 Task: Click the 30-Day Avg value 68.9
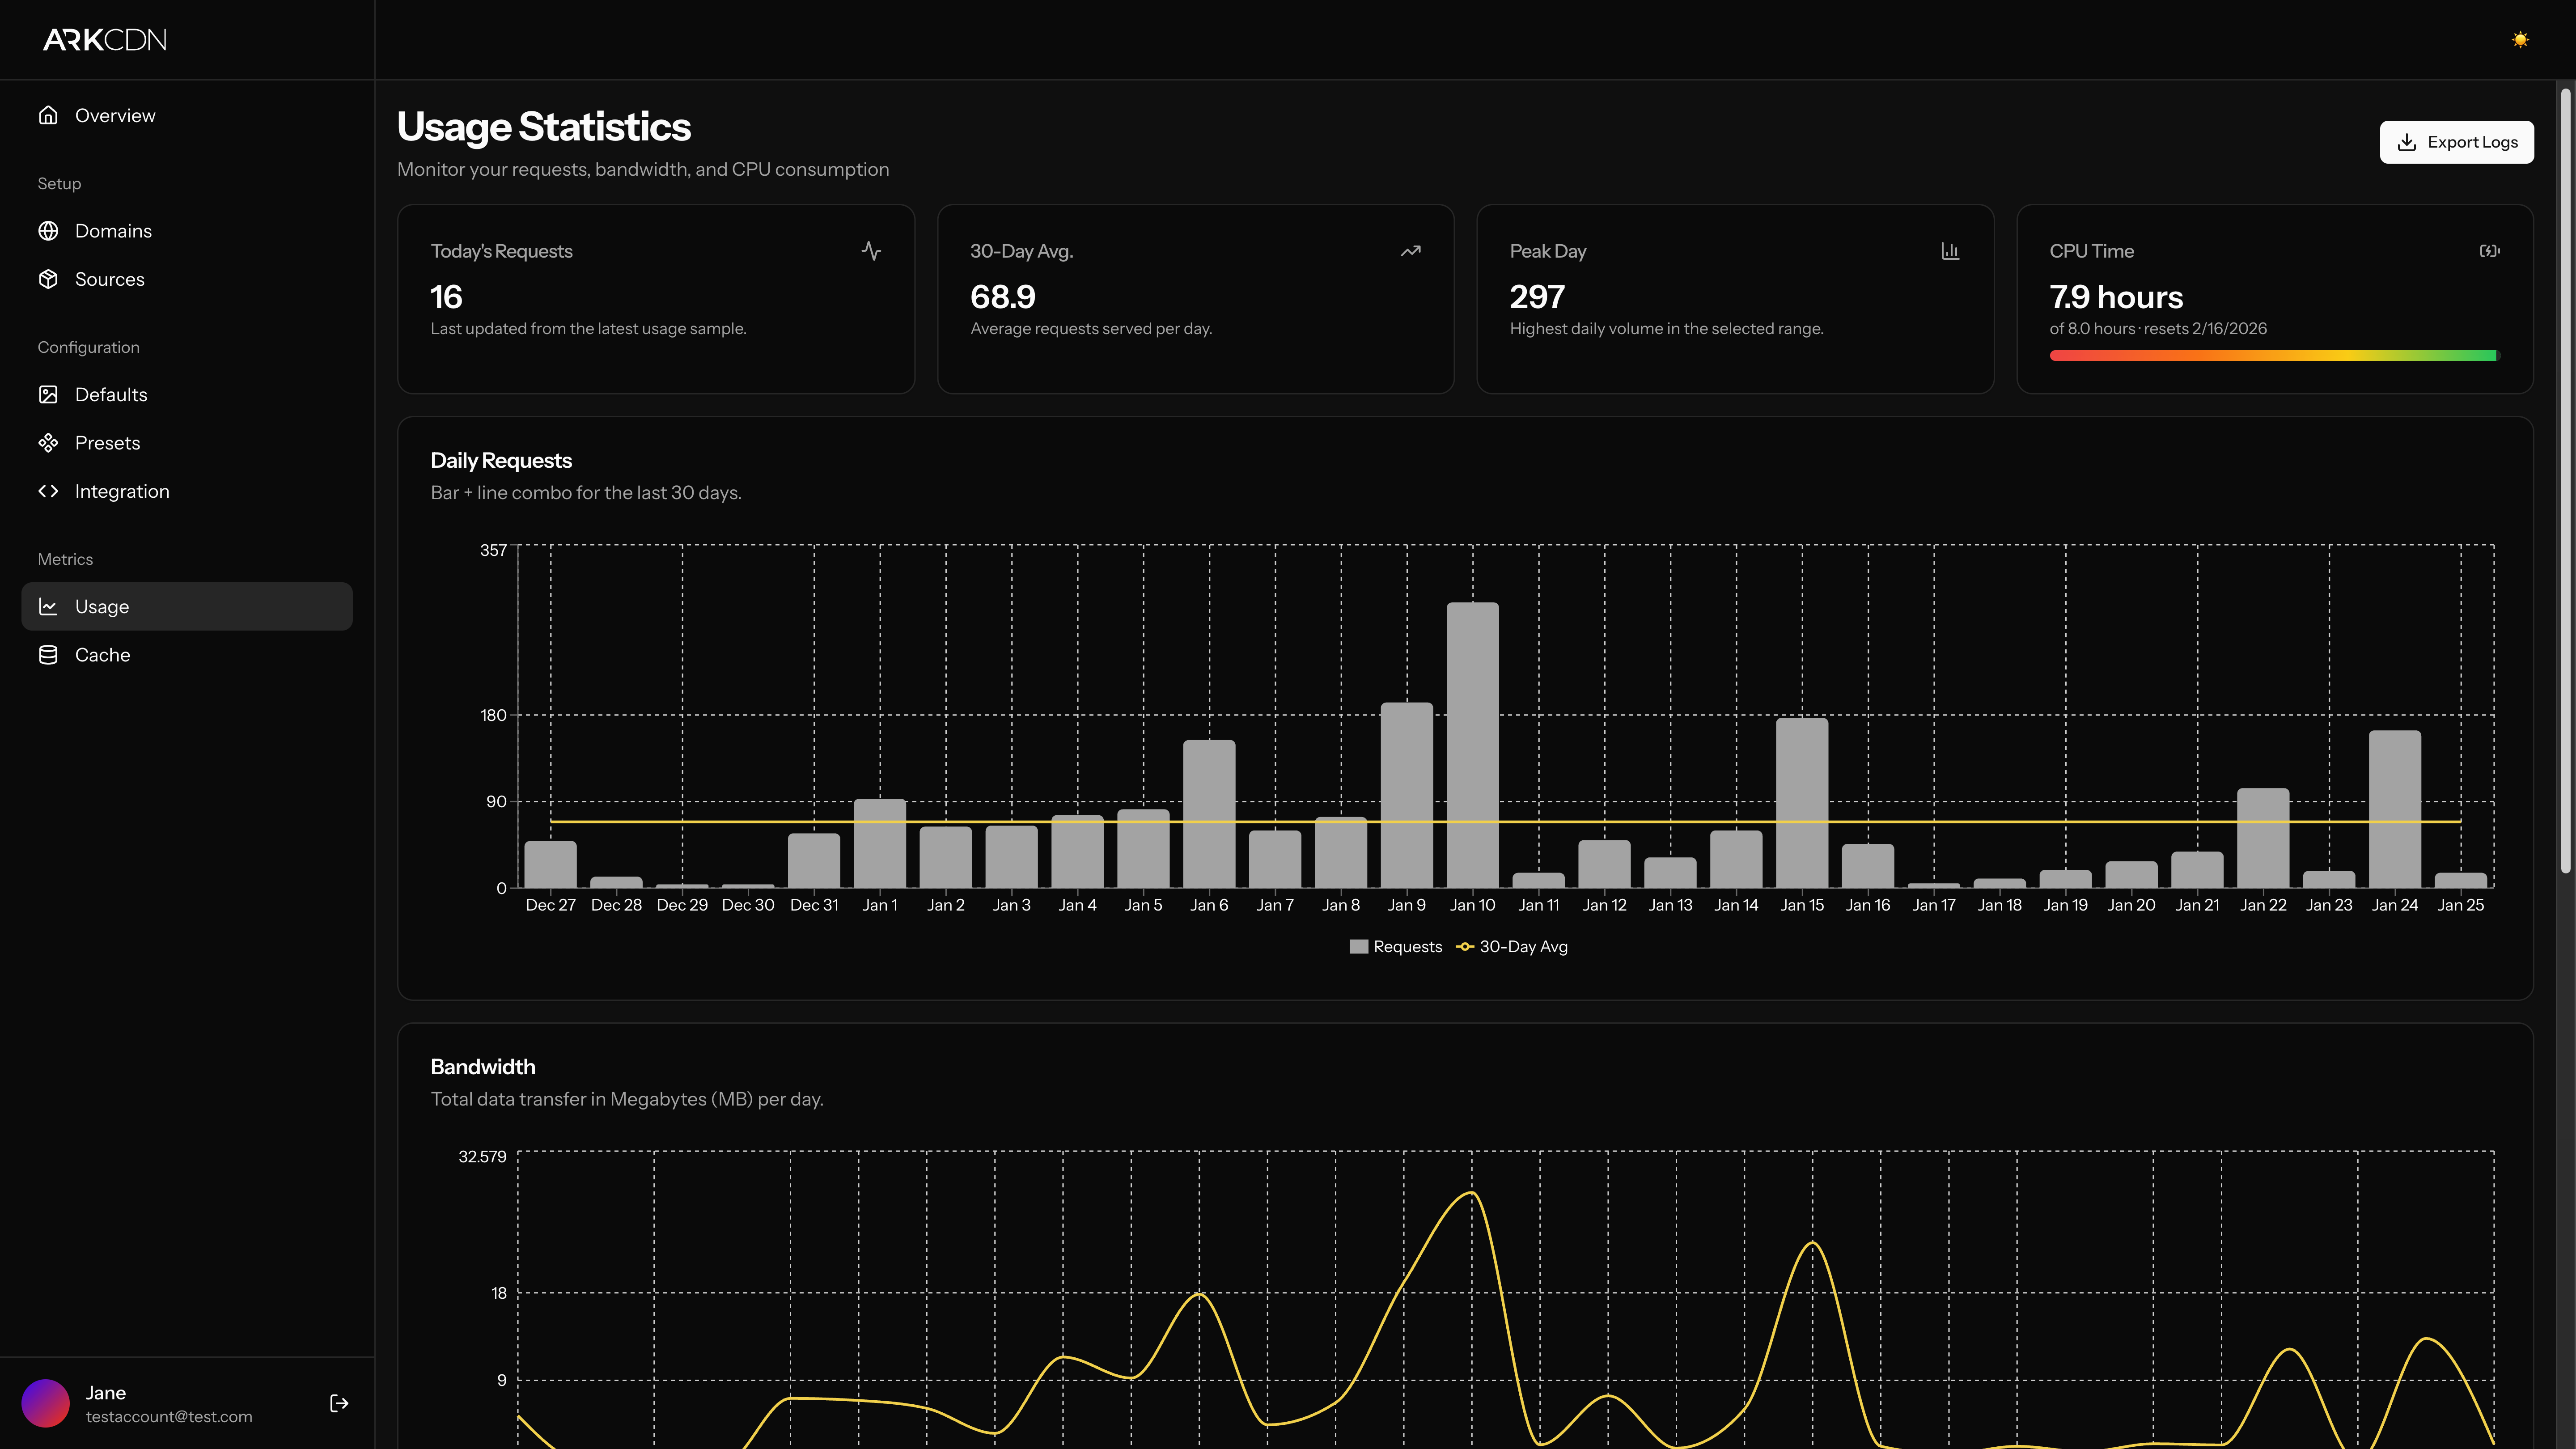point(1003,297)
